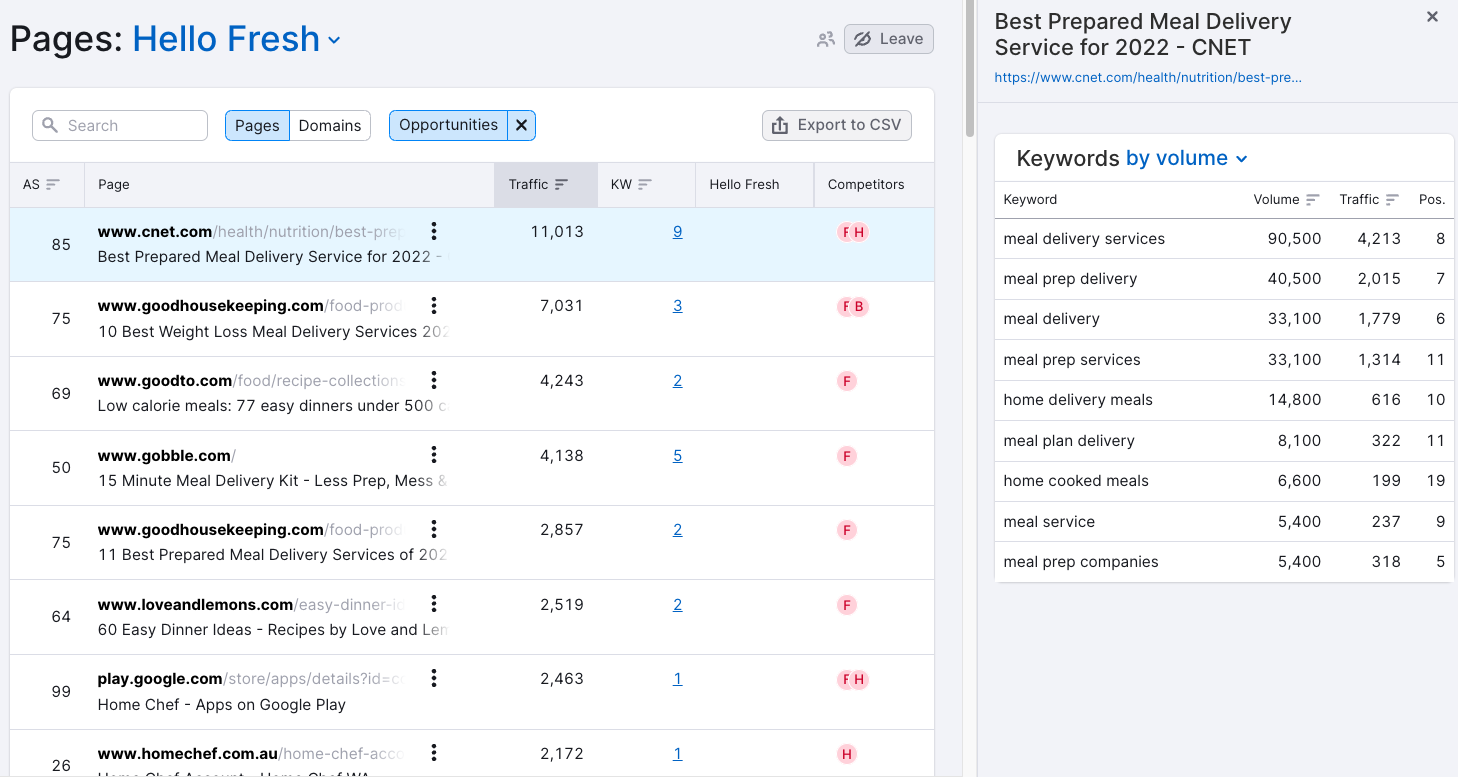Select the play.google.com page row
This screenshot has width=1458, height=777.
pyautogui.click(x=472, y=692)
